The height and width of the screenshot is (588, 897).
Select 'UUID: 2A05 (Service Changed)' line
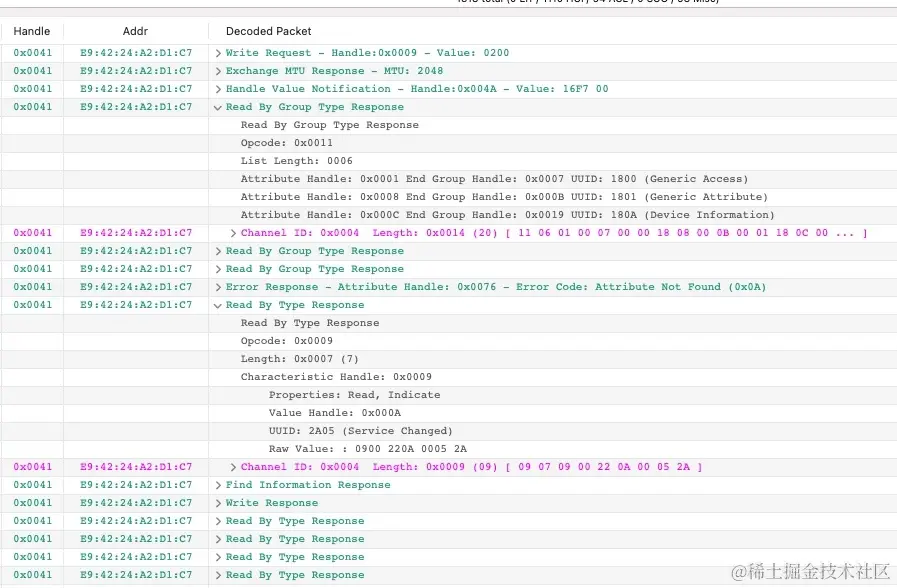[x=360, y=431]
